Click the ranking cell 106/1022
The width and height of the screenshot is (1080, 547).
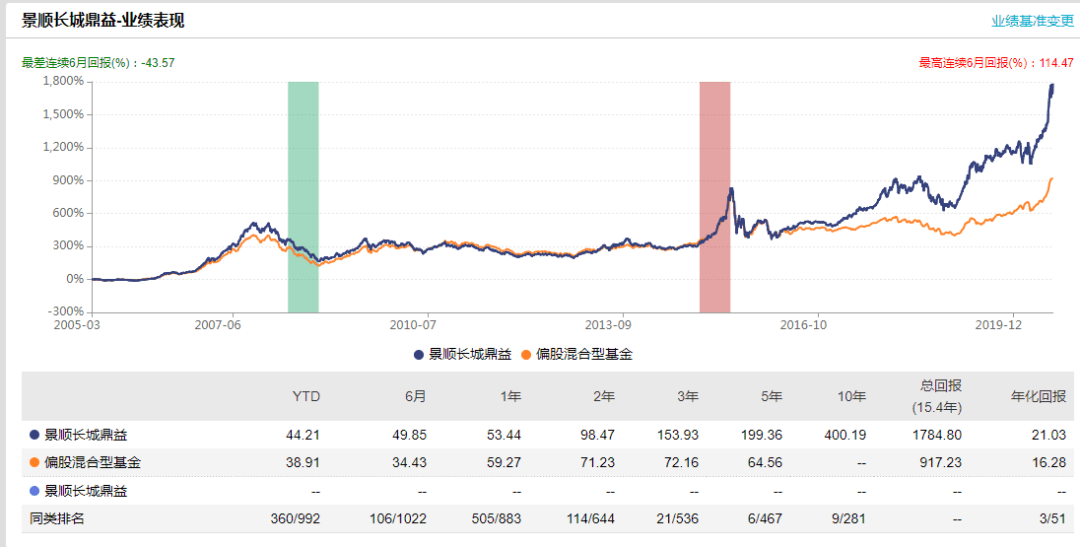[x=397, y=518]
